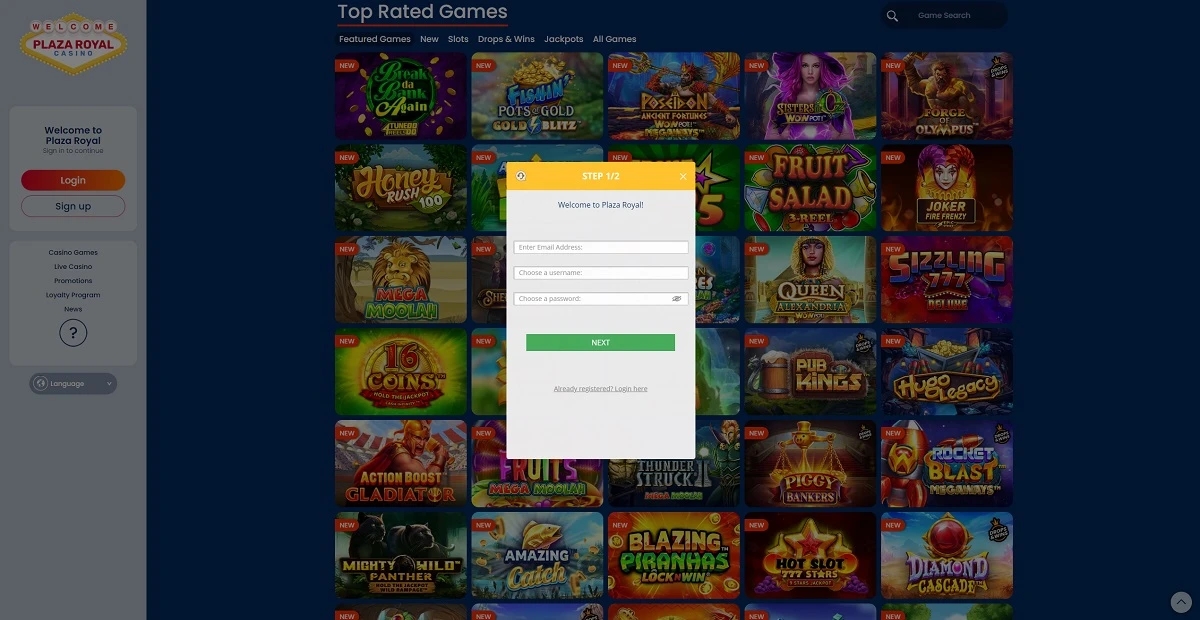The height and width of the screenshot is (620, 1200).
Task: Open Joker Fire Frenzy game
Action: (x=947, y=187)
